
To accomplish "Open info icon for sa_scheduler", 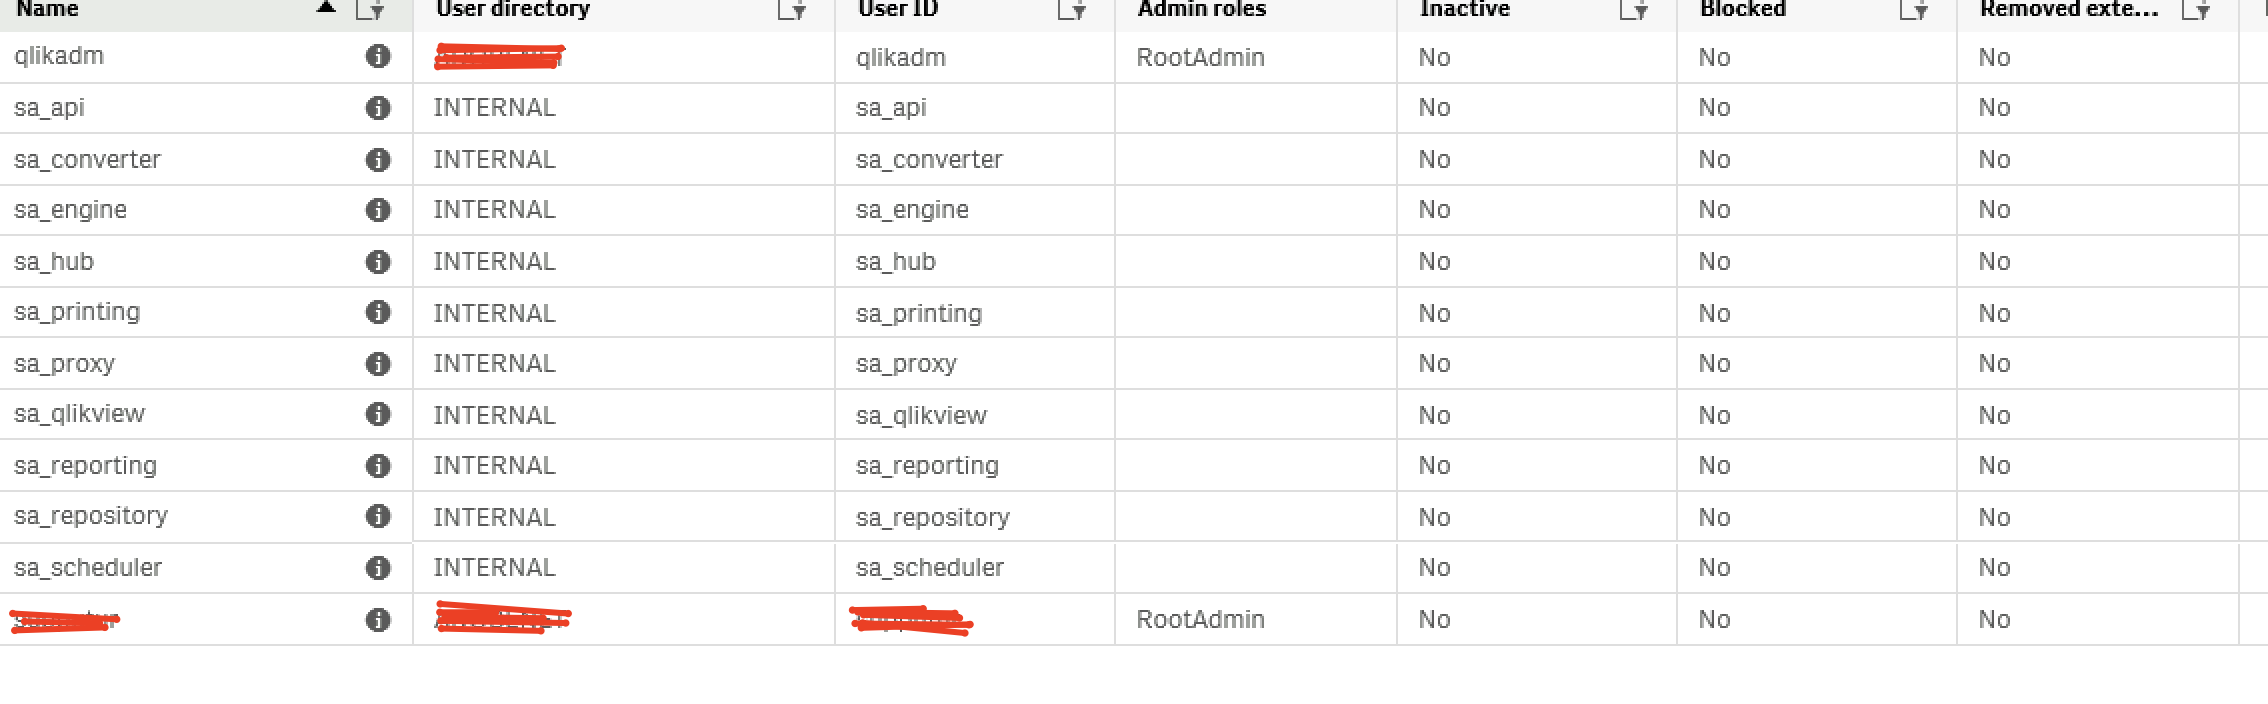I will (x=378, y=568).
